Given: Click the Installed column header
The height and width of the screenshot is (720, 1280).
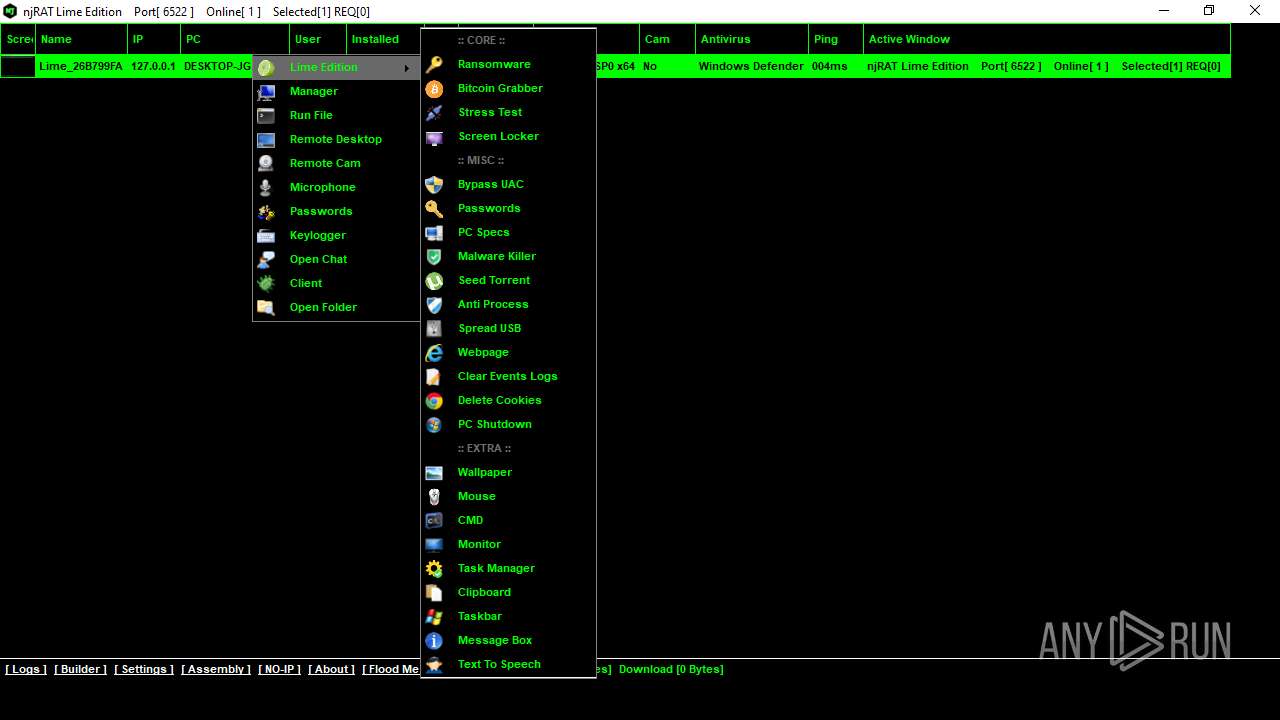Looking at the screenshot, I should [384, 39].
